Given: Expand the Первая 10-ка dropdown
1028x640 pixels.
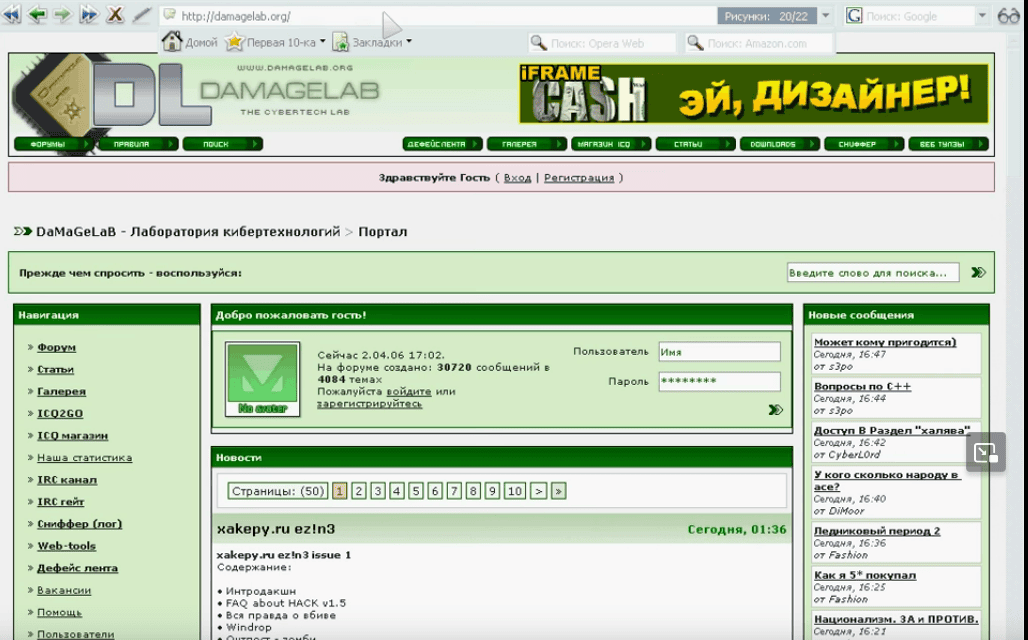Looking at the screenshot, I should (323, 42).
